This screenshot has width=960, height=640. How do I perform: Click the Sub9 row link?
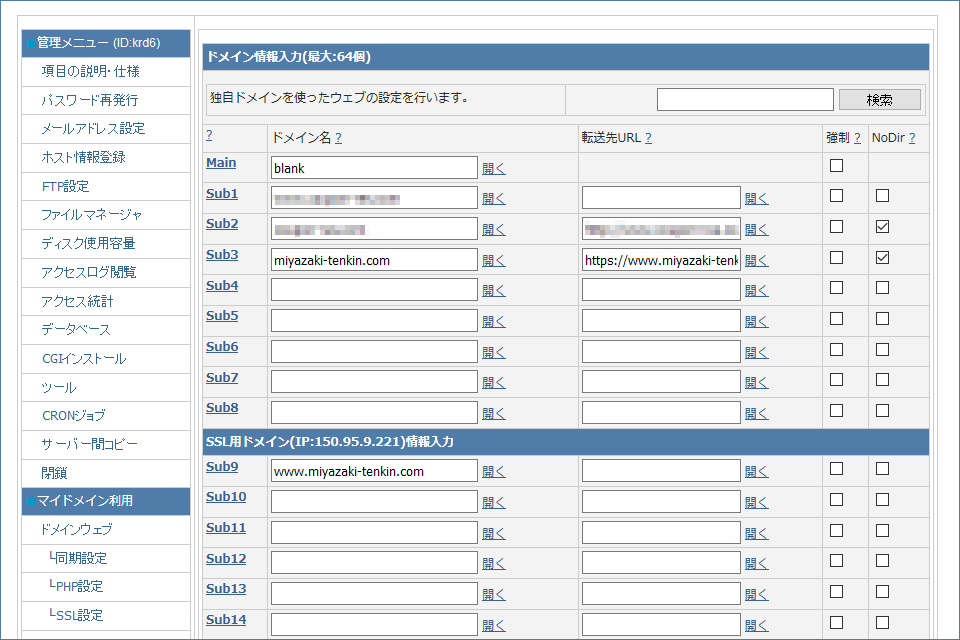click(222, 467)
